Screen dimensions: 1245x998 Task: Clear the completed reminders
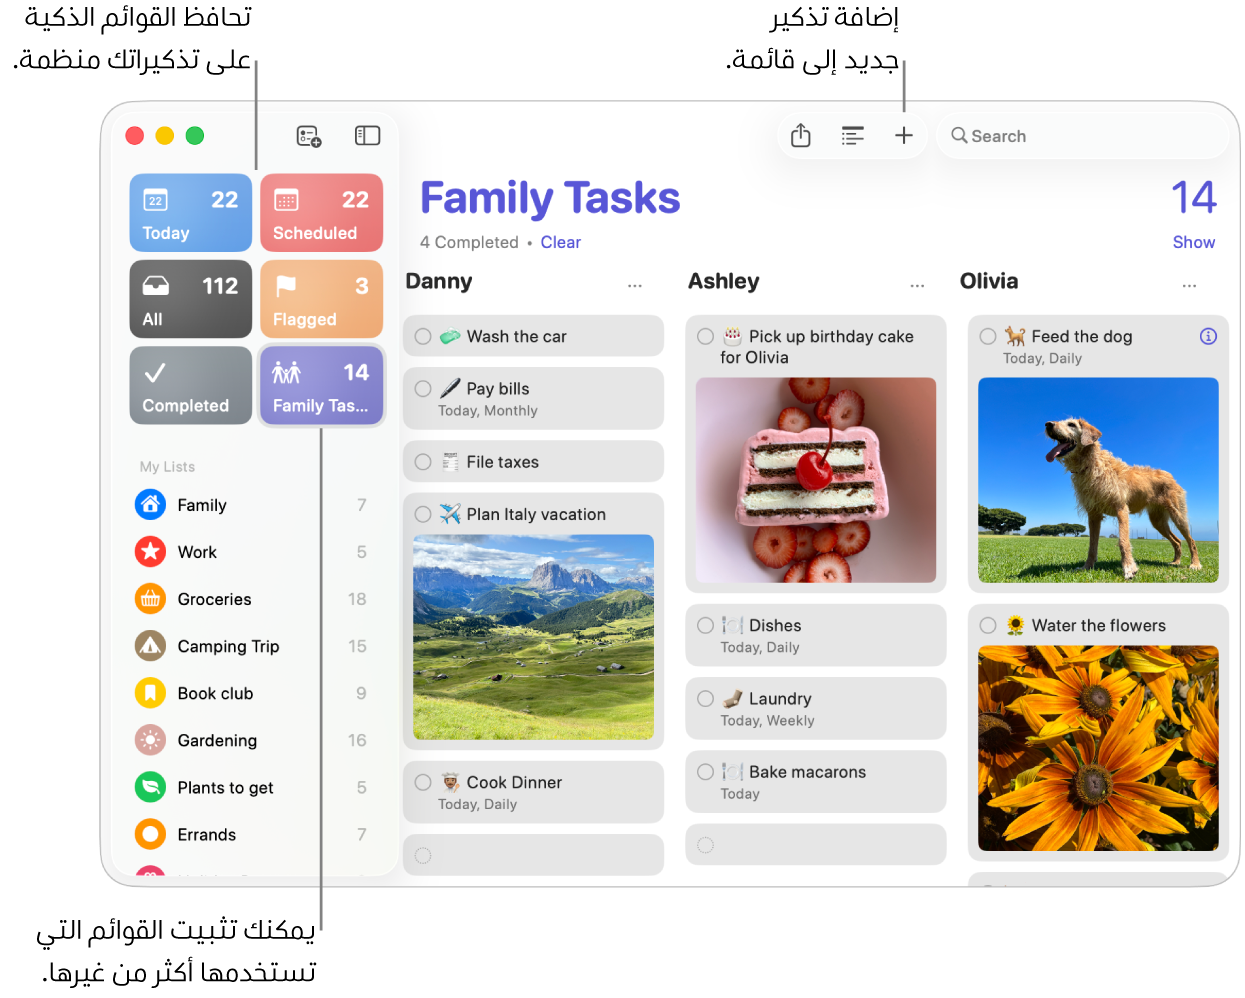[x=560, y=242]
